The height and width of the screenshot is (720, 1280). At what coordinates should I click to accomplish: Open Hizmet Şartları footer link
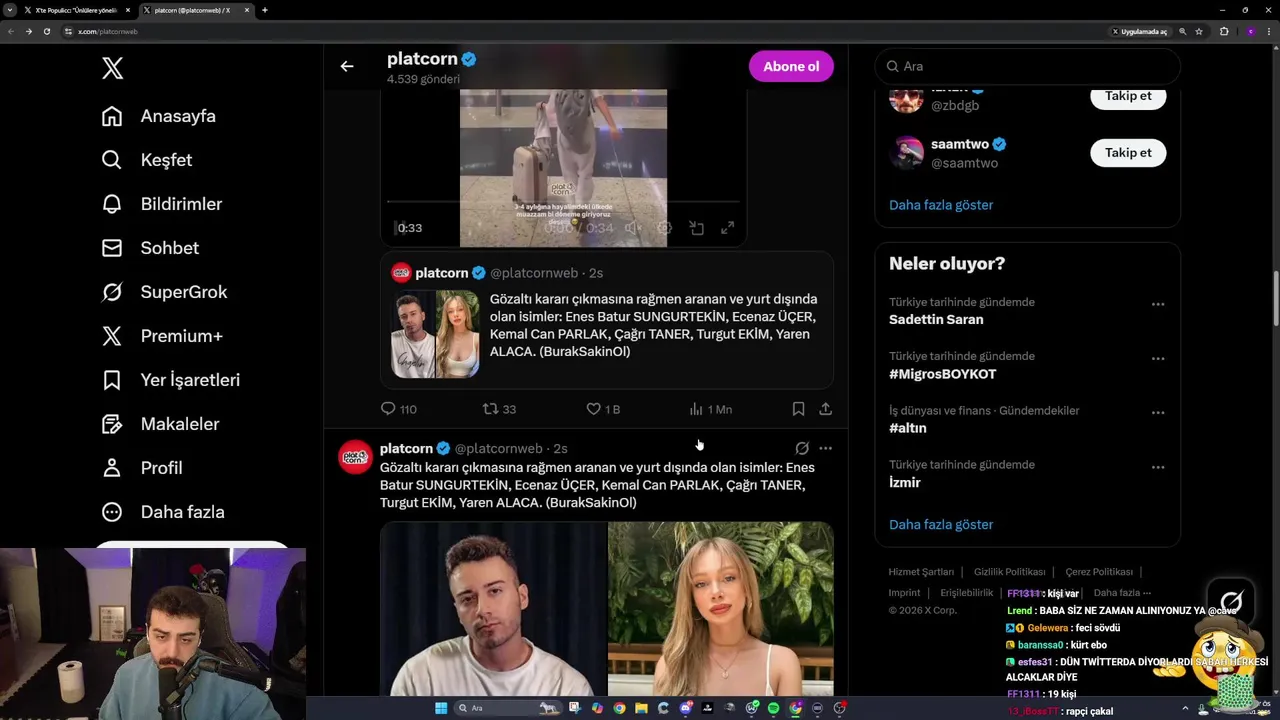[921, 572]
